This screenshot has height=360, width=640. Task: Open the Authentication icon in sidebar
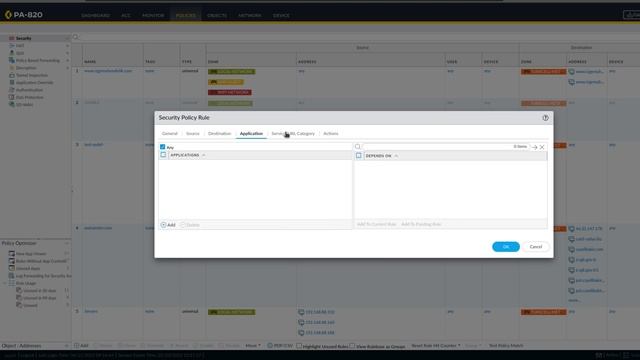(11, 90)
